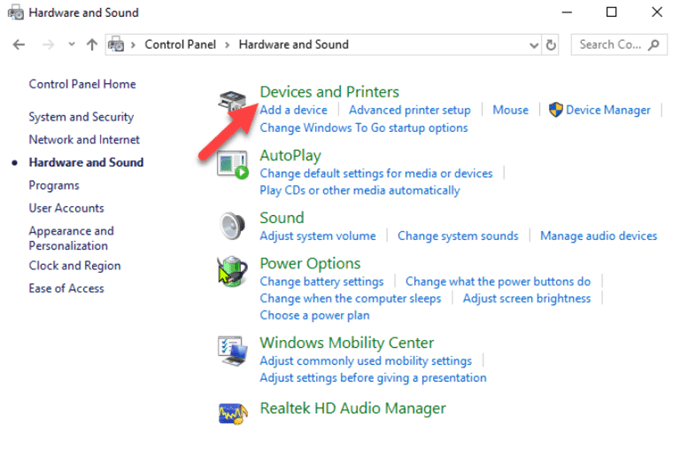680x456 pixels.
Task: Click the Windows Mobility Center icon
Action: pyautogui.click(x=233, y=350)
